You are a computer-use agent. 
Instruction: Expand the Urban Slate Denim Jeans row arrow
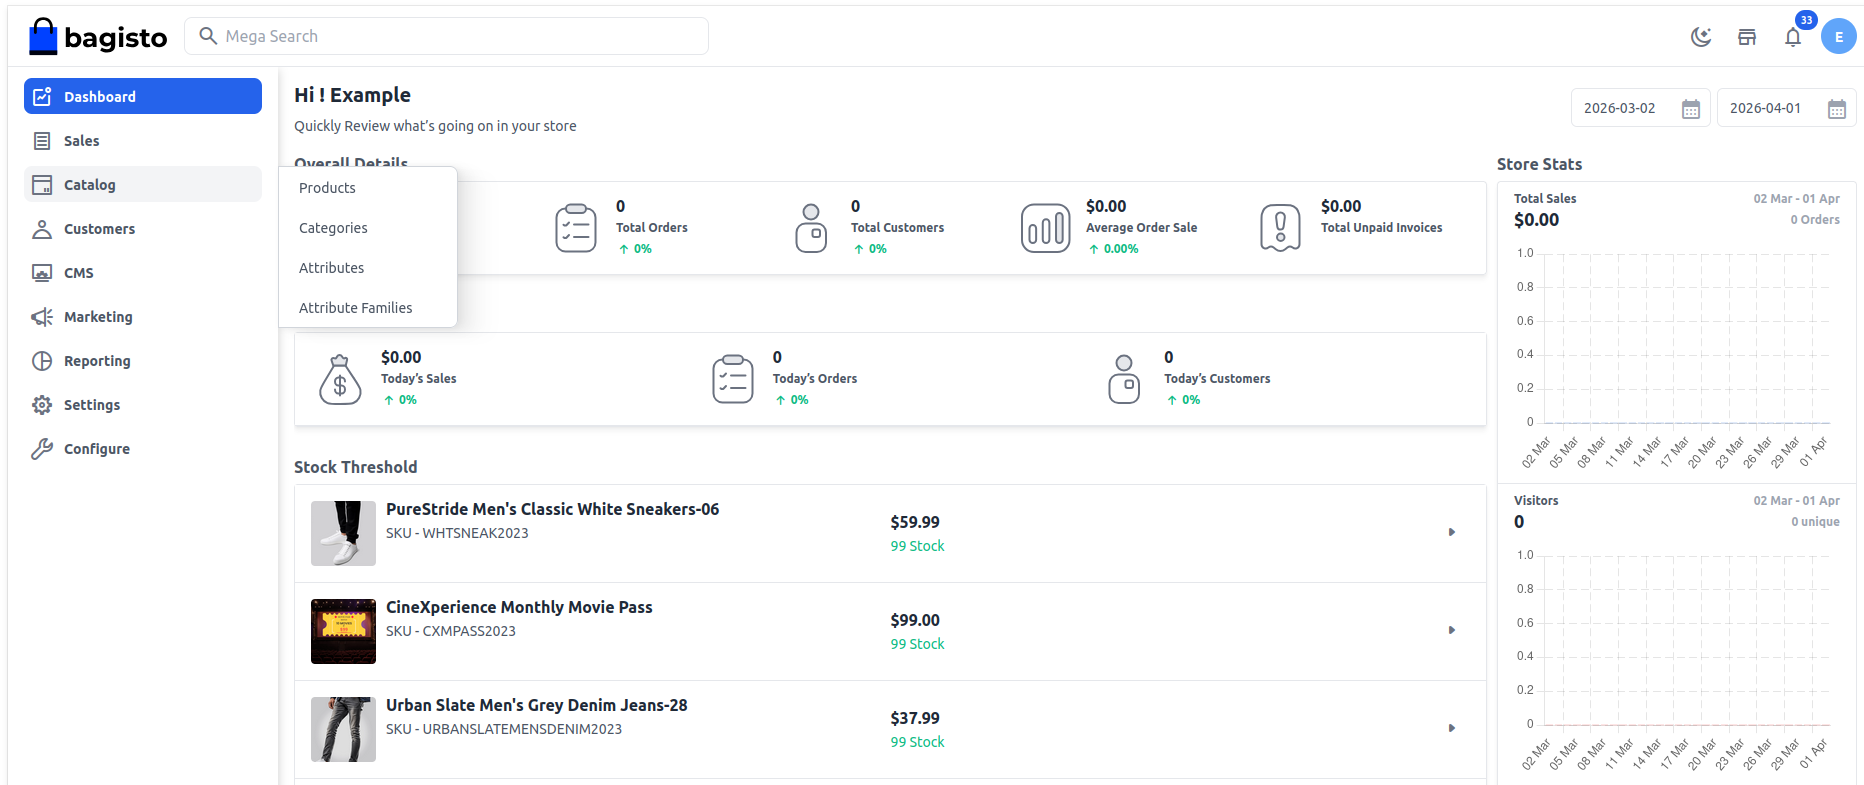click(x=1451, y=728)
